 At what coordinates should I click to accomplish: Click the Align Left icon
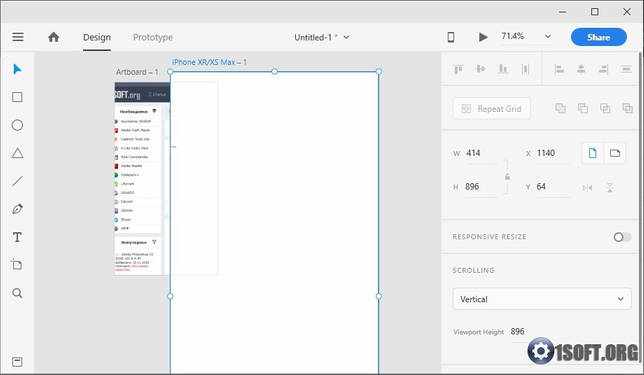tap(559, 69)
